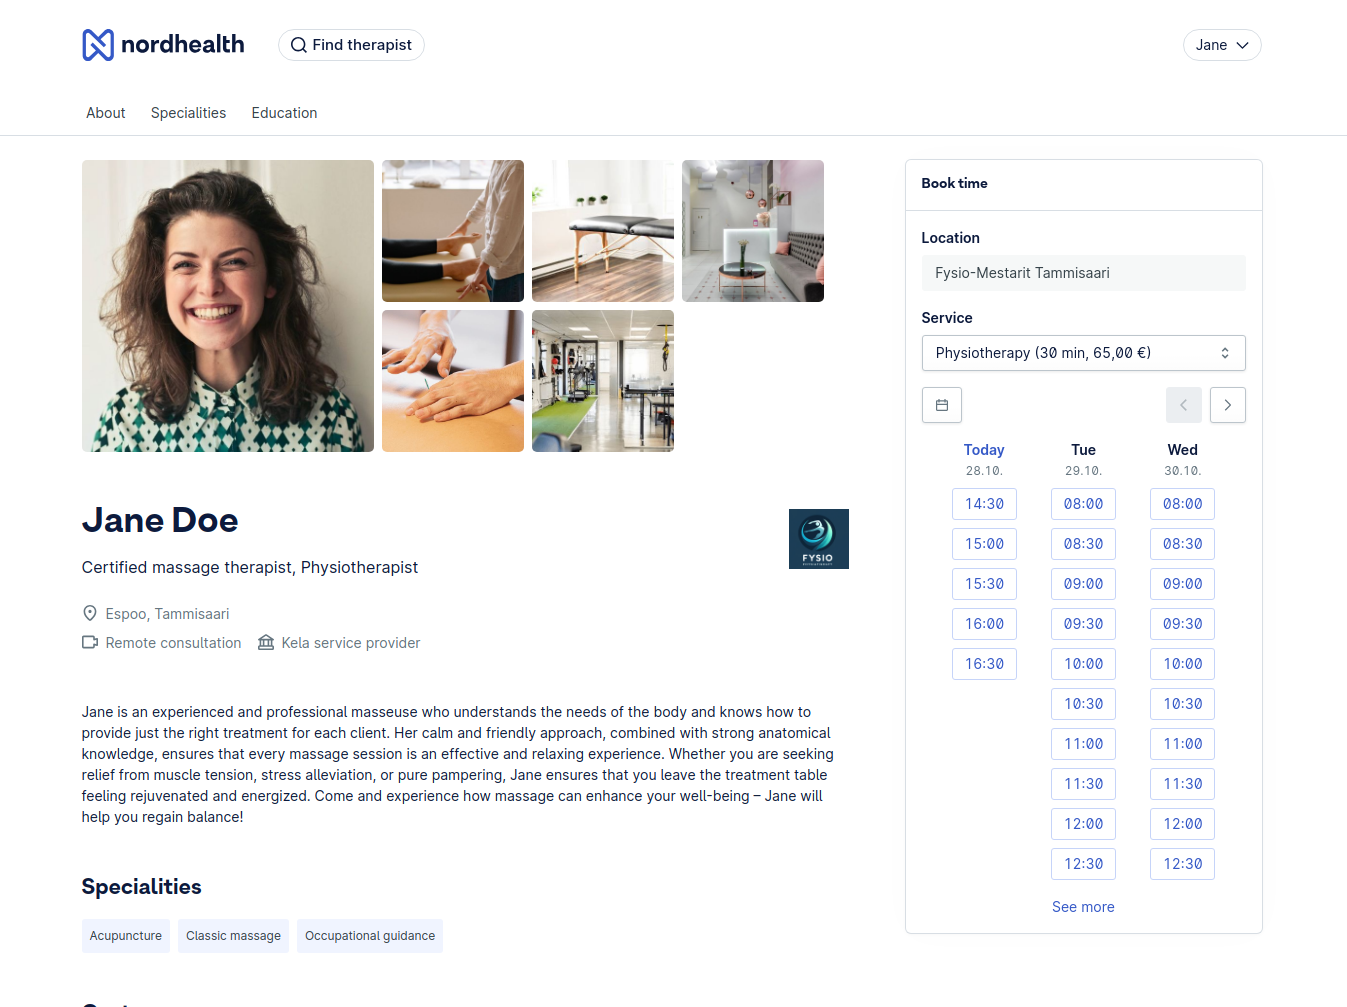Select today's 14:30 time slot
Screen dimensions: 1347x1007
coord(984,504)
